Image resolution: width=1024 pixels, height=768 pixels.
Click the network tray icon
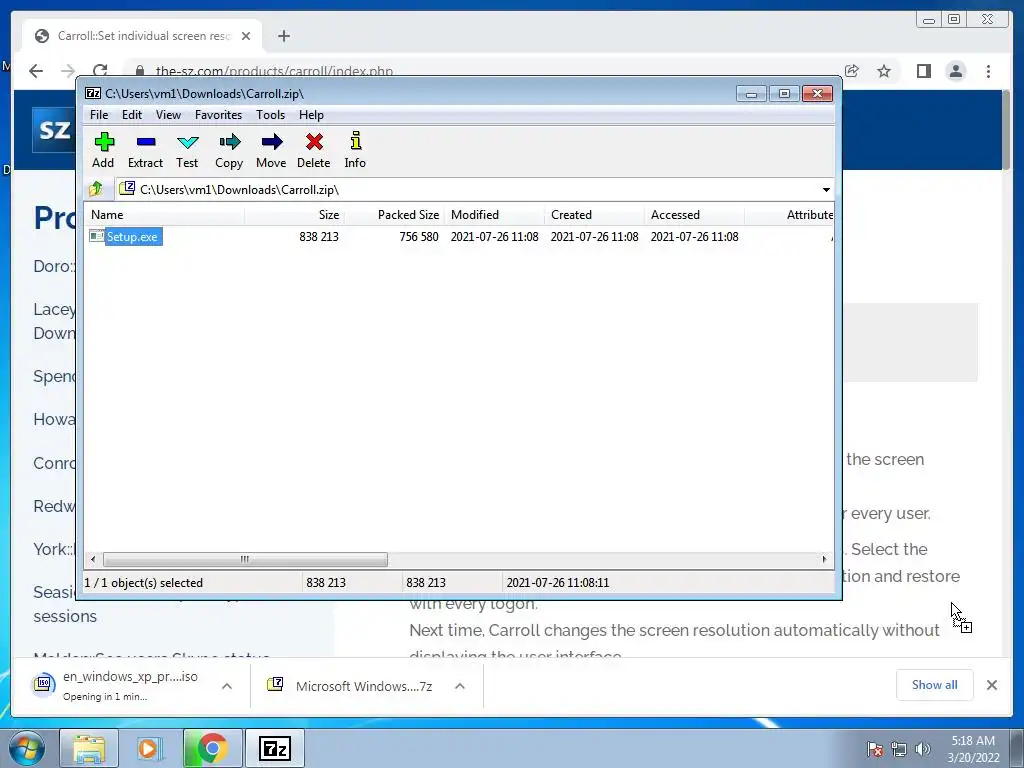pyautogui.click(x=899, y=749)
